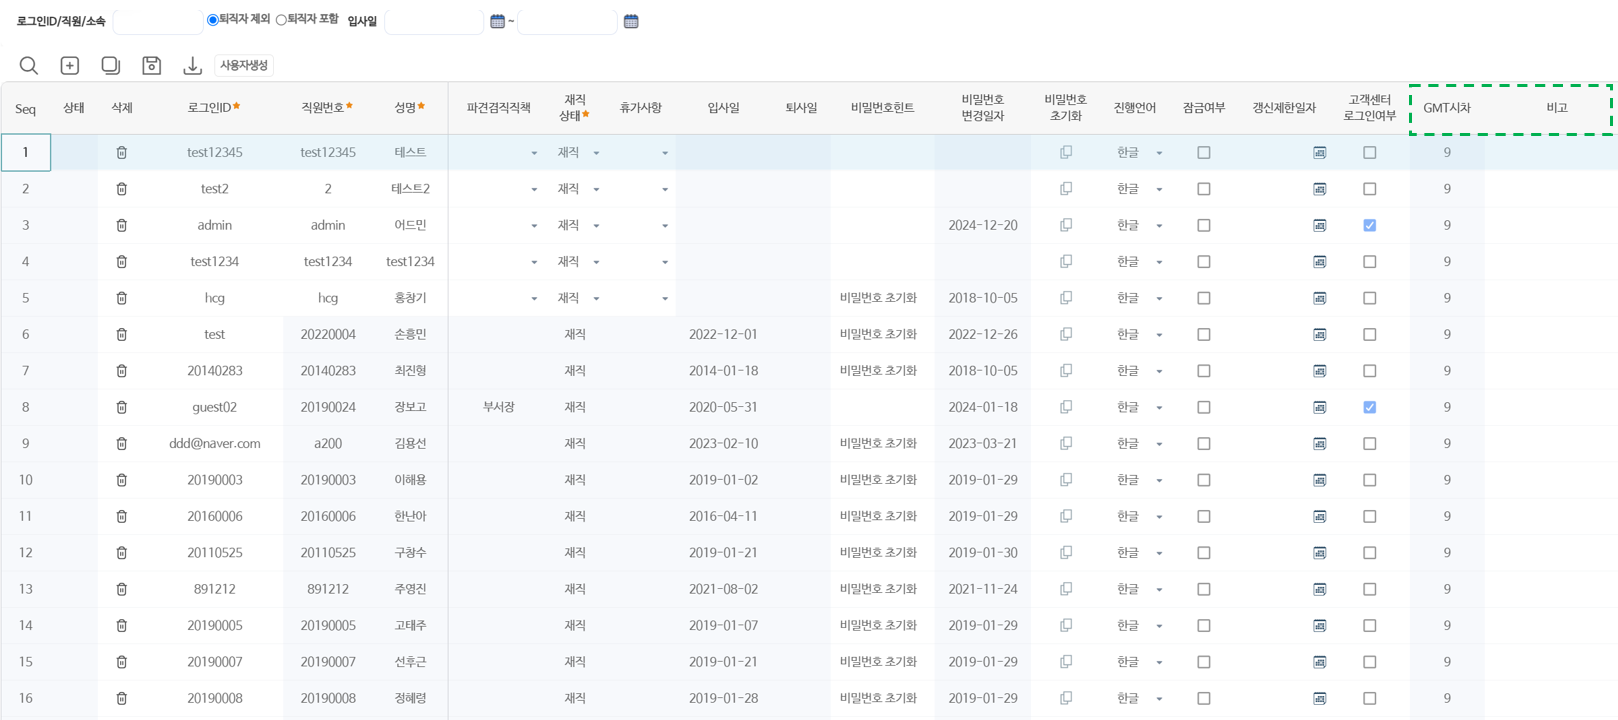Open 휴가사항 dropdown for hcg row

point(664,299)
